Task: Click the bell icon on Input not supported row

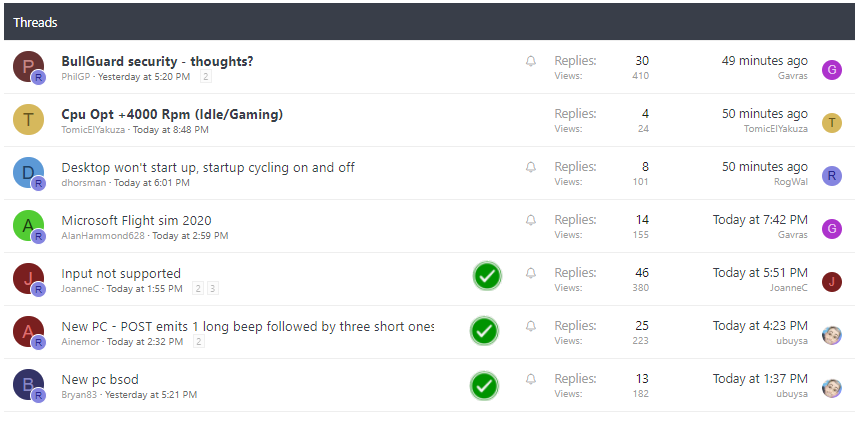Action: pyautogui.click(x=531, y=273)
